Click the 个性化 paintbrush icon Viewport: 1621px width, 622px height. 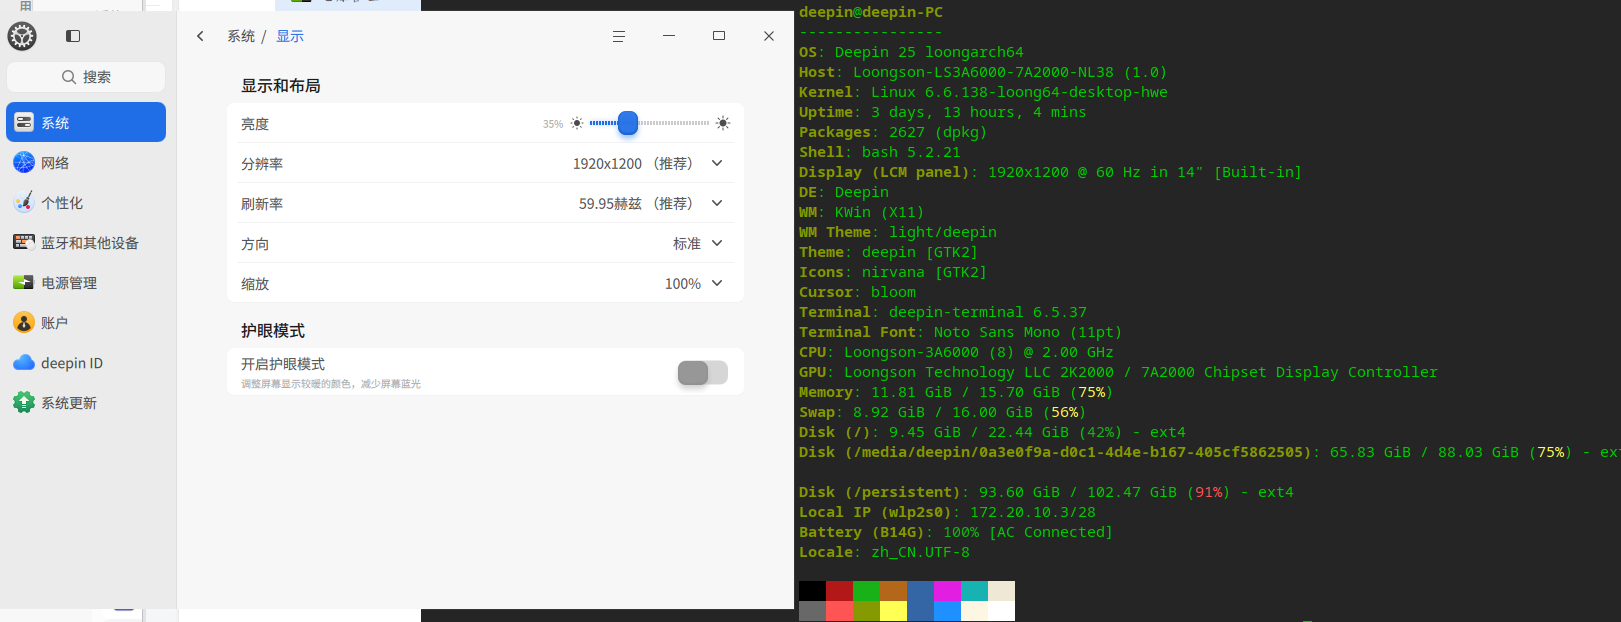tap(24, 203)
